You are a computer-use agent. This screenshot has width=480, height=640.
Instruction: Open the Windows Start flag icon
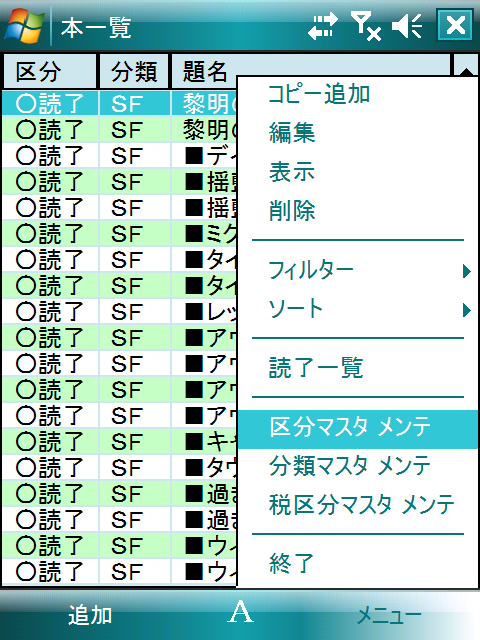click(x=25, y=26)
